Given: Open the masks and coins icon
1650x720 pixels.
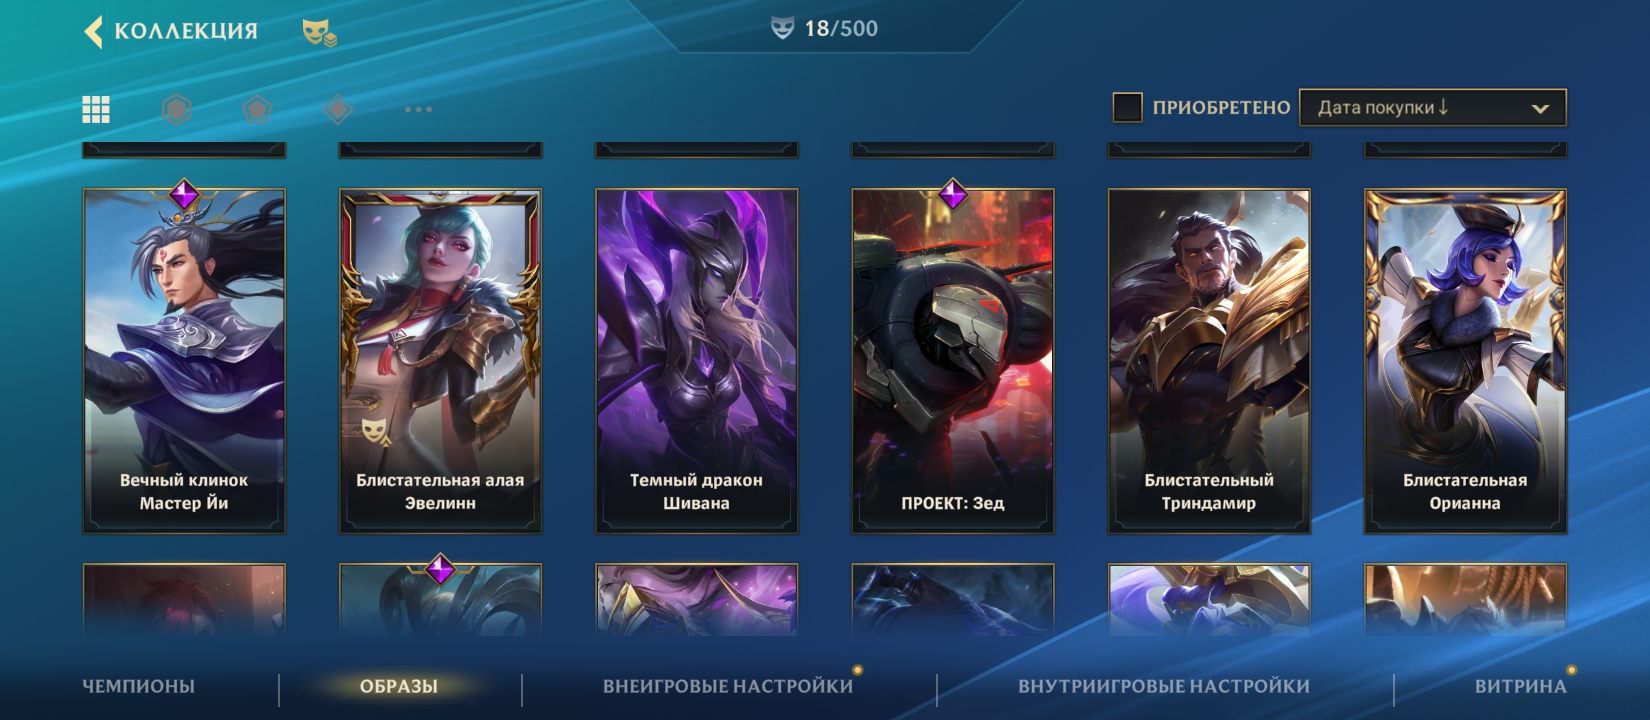Looking at the screenshot, I should click(319, 32).
